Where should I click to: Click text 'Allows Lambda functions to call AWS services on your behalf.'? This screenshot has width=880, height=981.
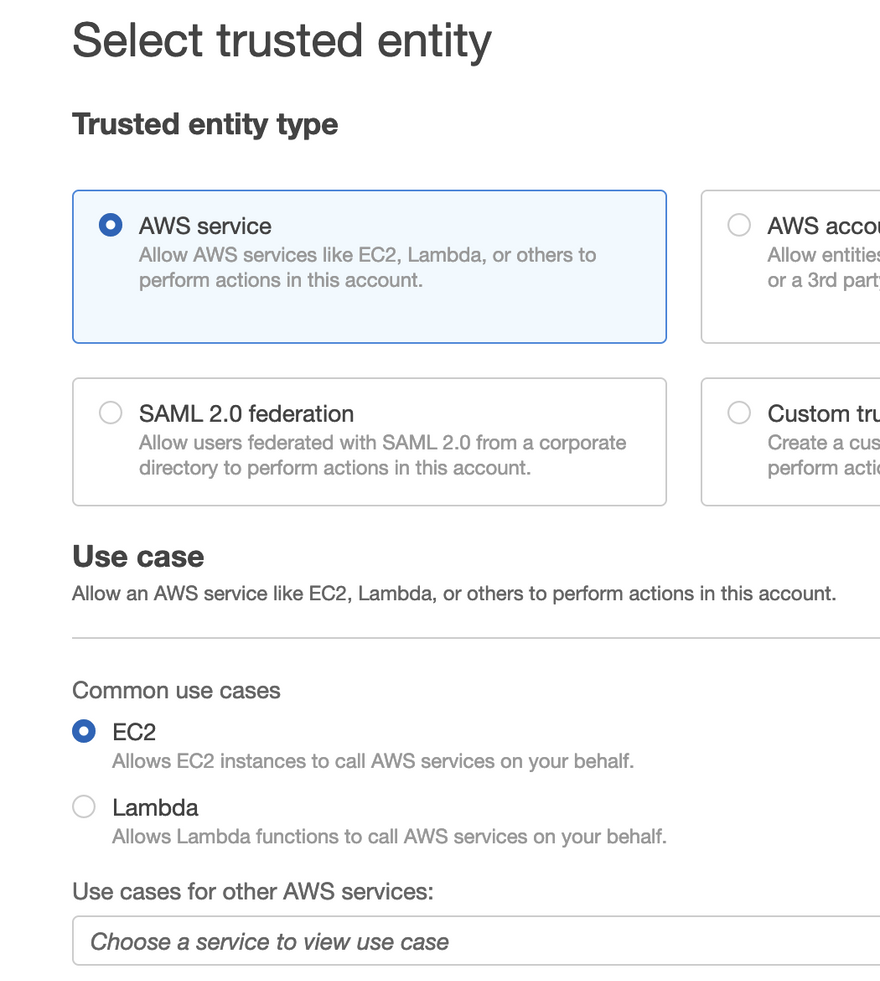coord(390,836)
